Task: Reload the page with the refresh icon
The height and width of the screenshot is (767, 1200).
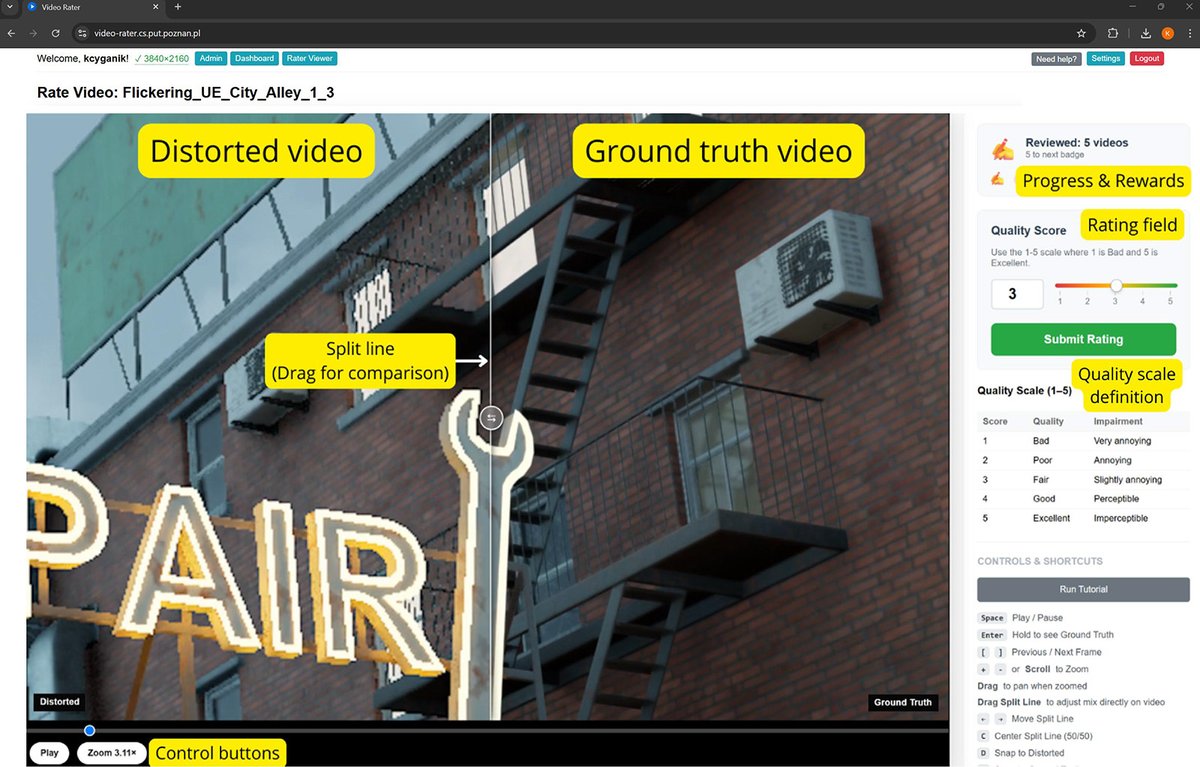Action: [x=56, y=33]
